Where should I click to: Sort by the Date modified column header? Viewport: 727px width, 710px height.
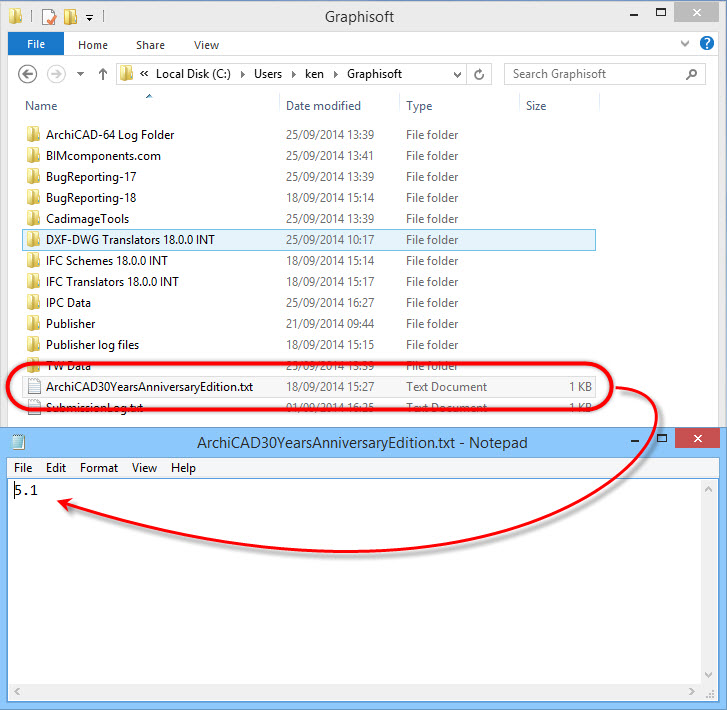[x=323, y=106]
